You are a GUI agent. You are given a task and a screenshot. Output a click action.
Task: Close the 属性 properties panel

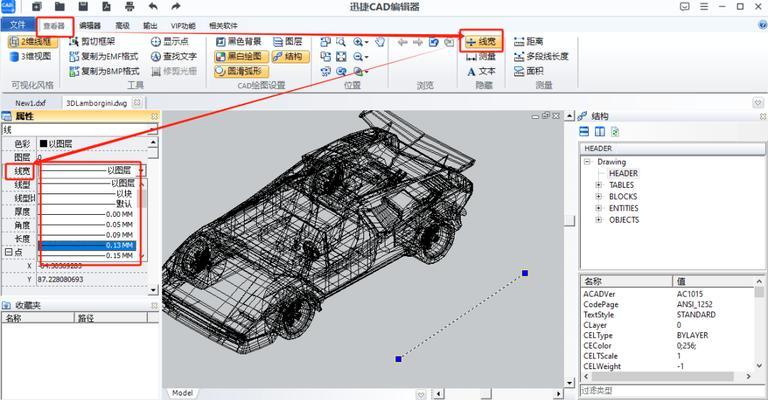pos(154,116)
